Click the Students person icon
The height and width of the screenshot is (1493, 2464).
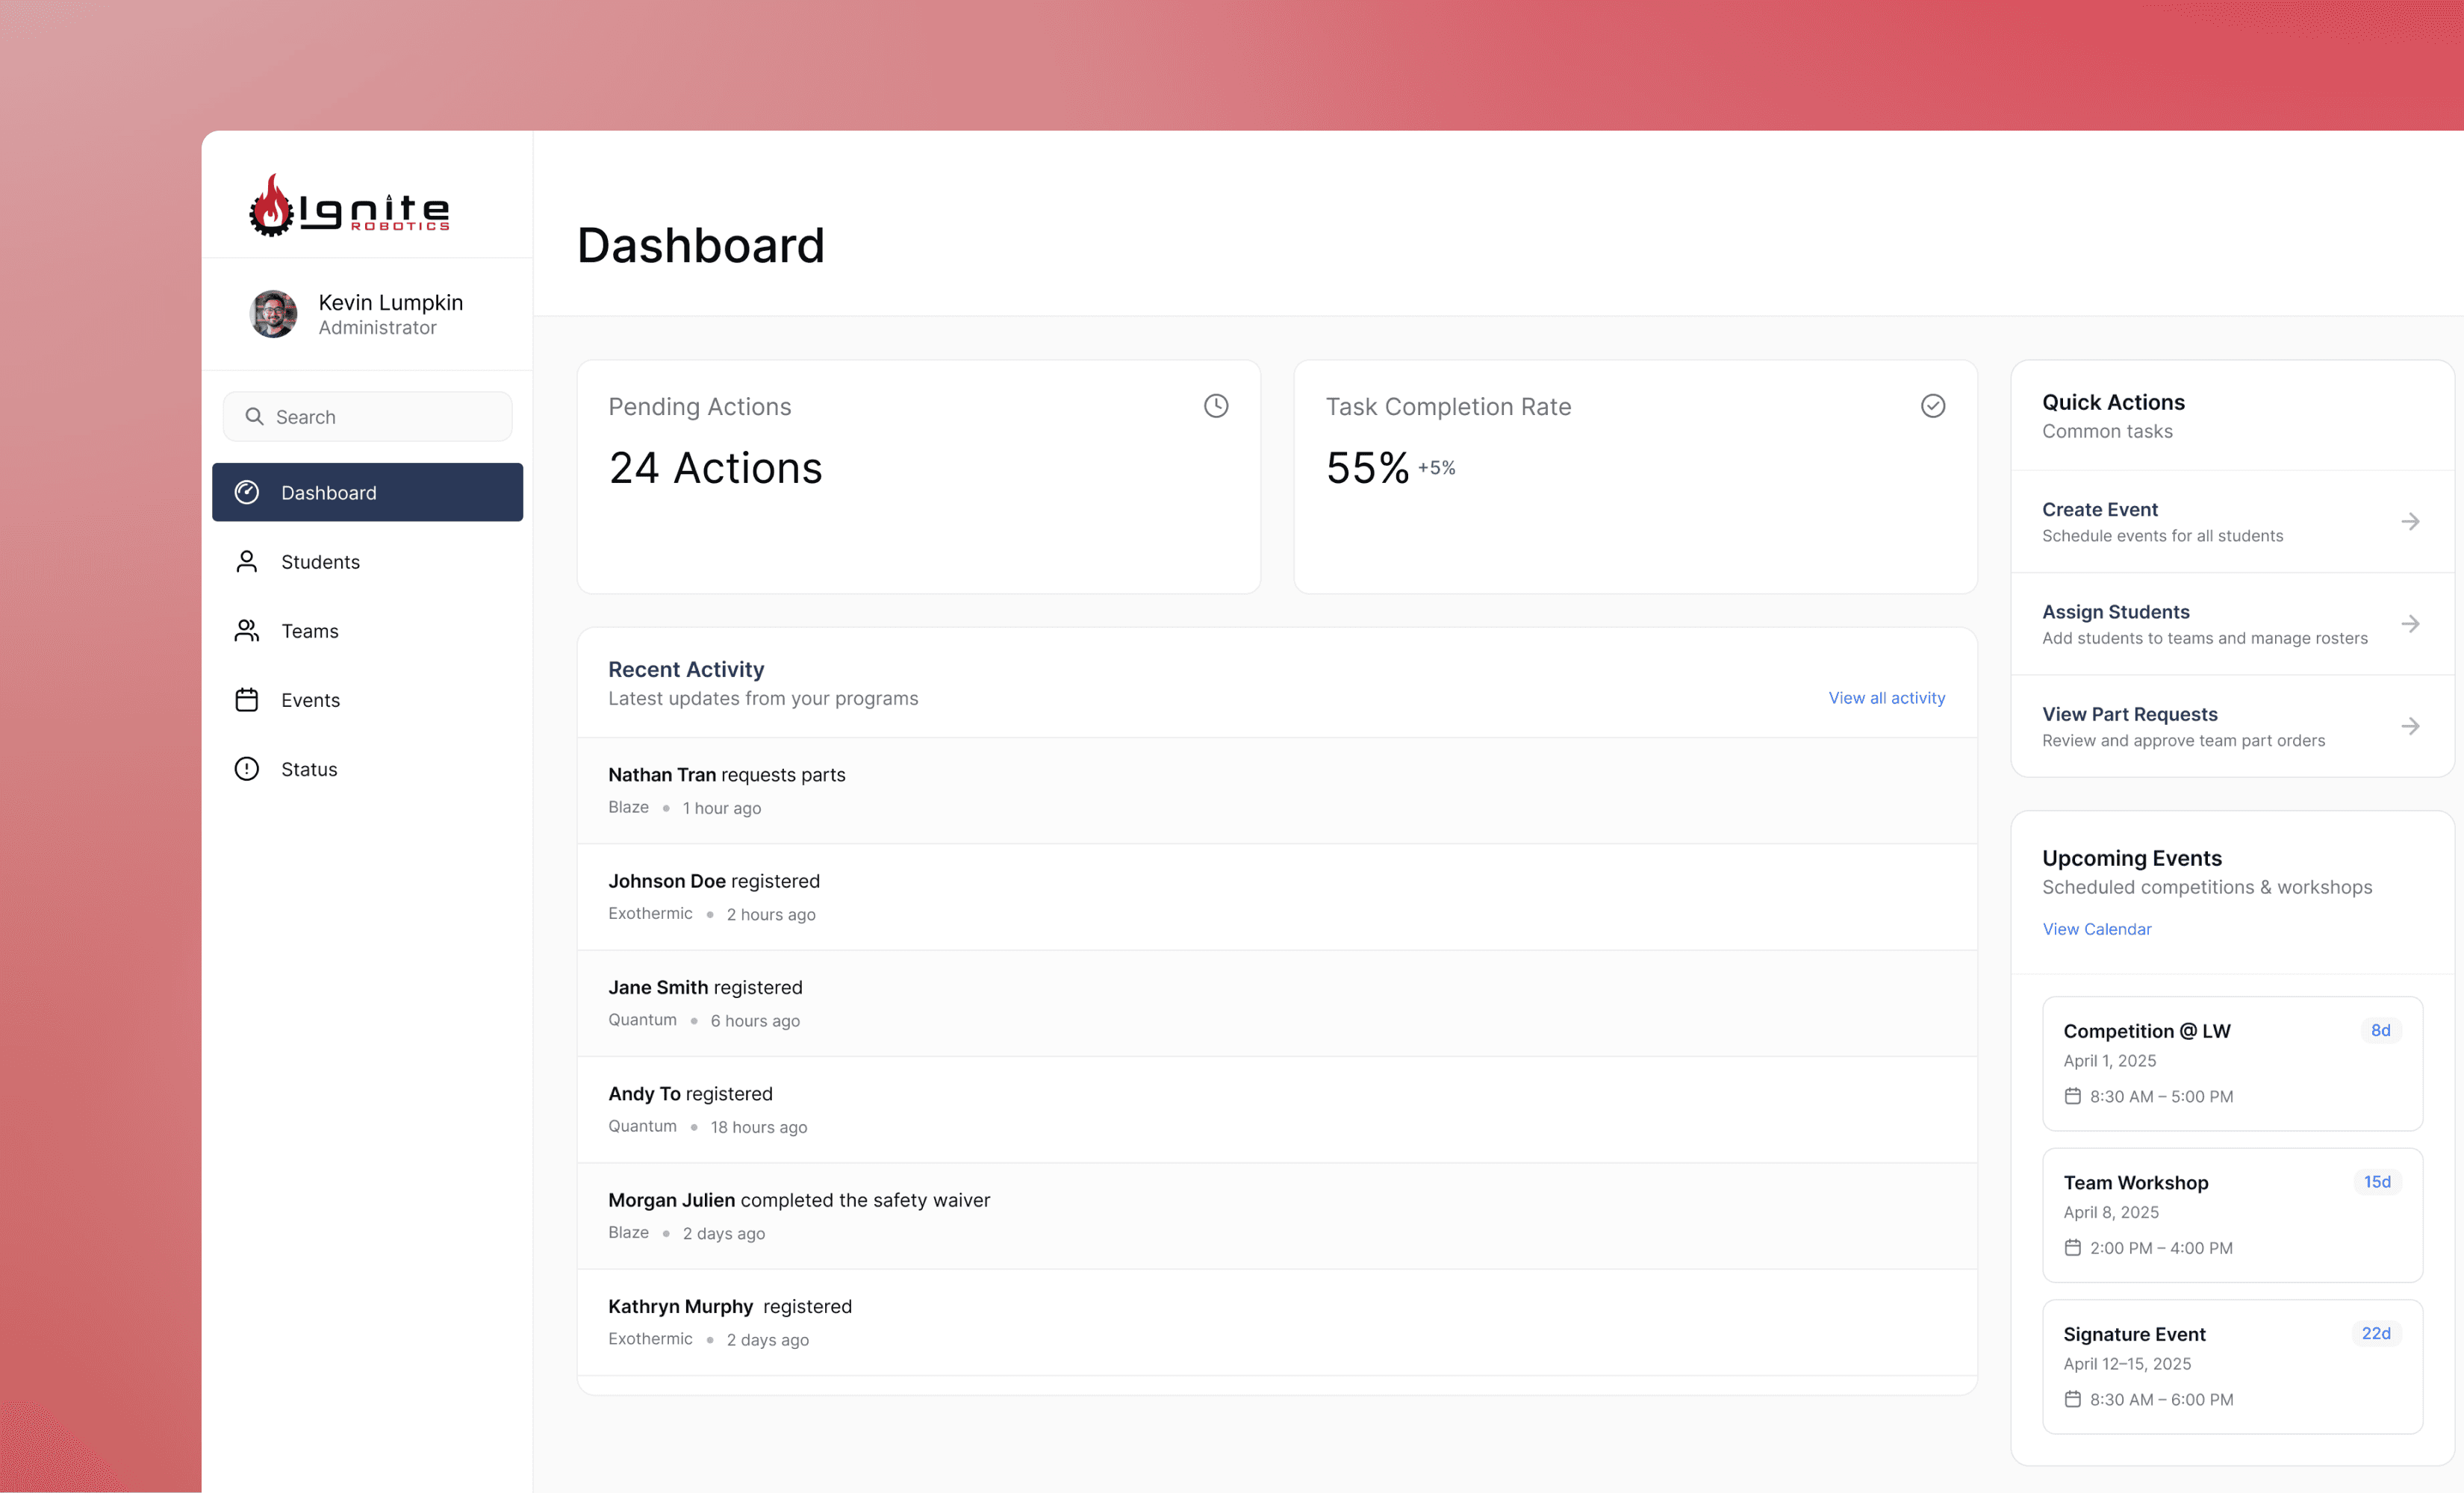coord(247,562)
